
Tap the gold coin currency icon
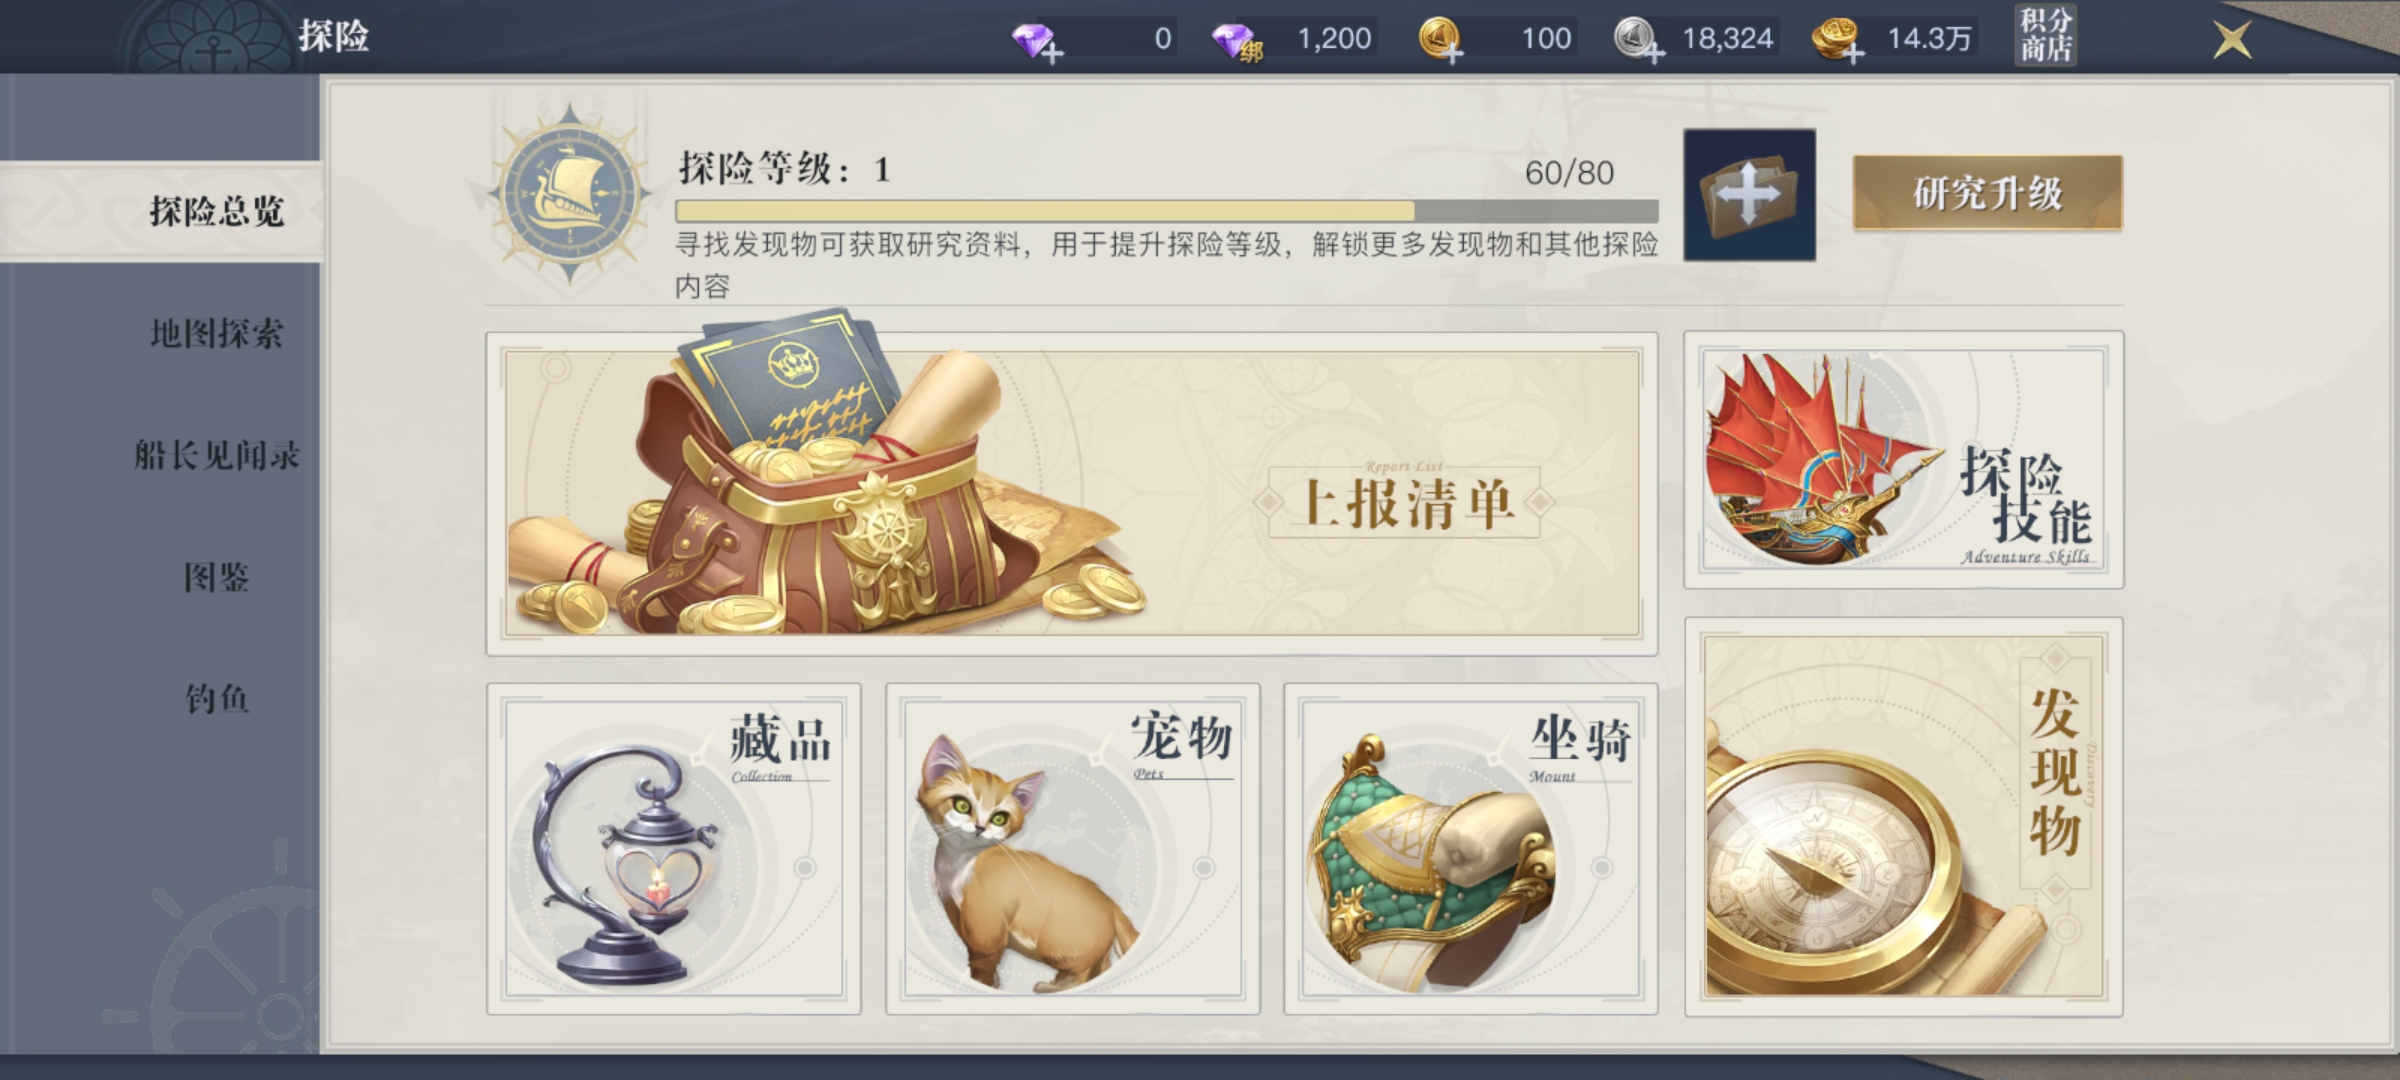(x=1441, y=40)
